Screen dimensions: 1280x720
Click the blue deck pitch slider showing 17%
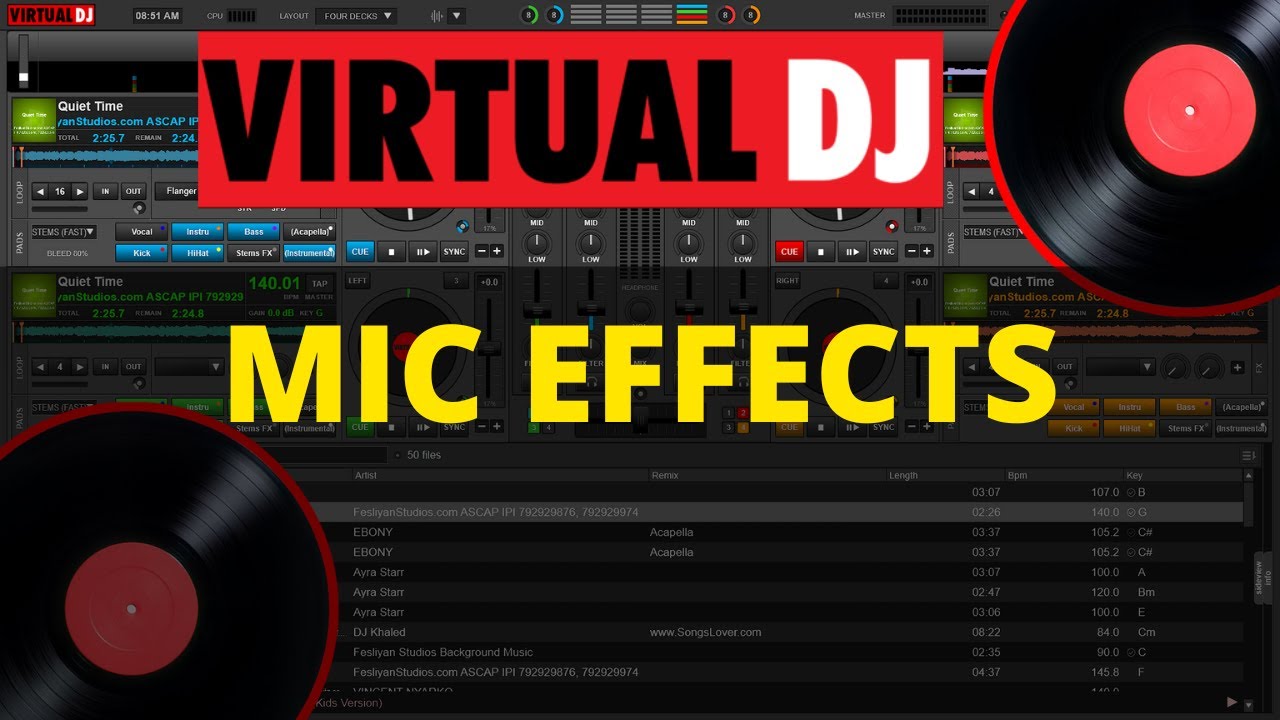point(489,220)
